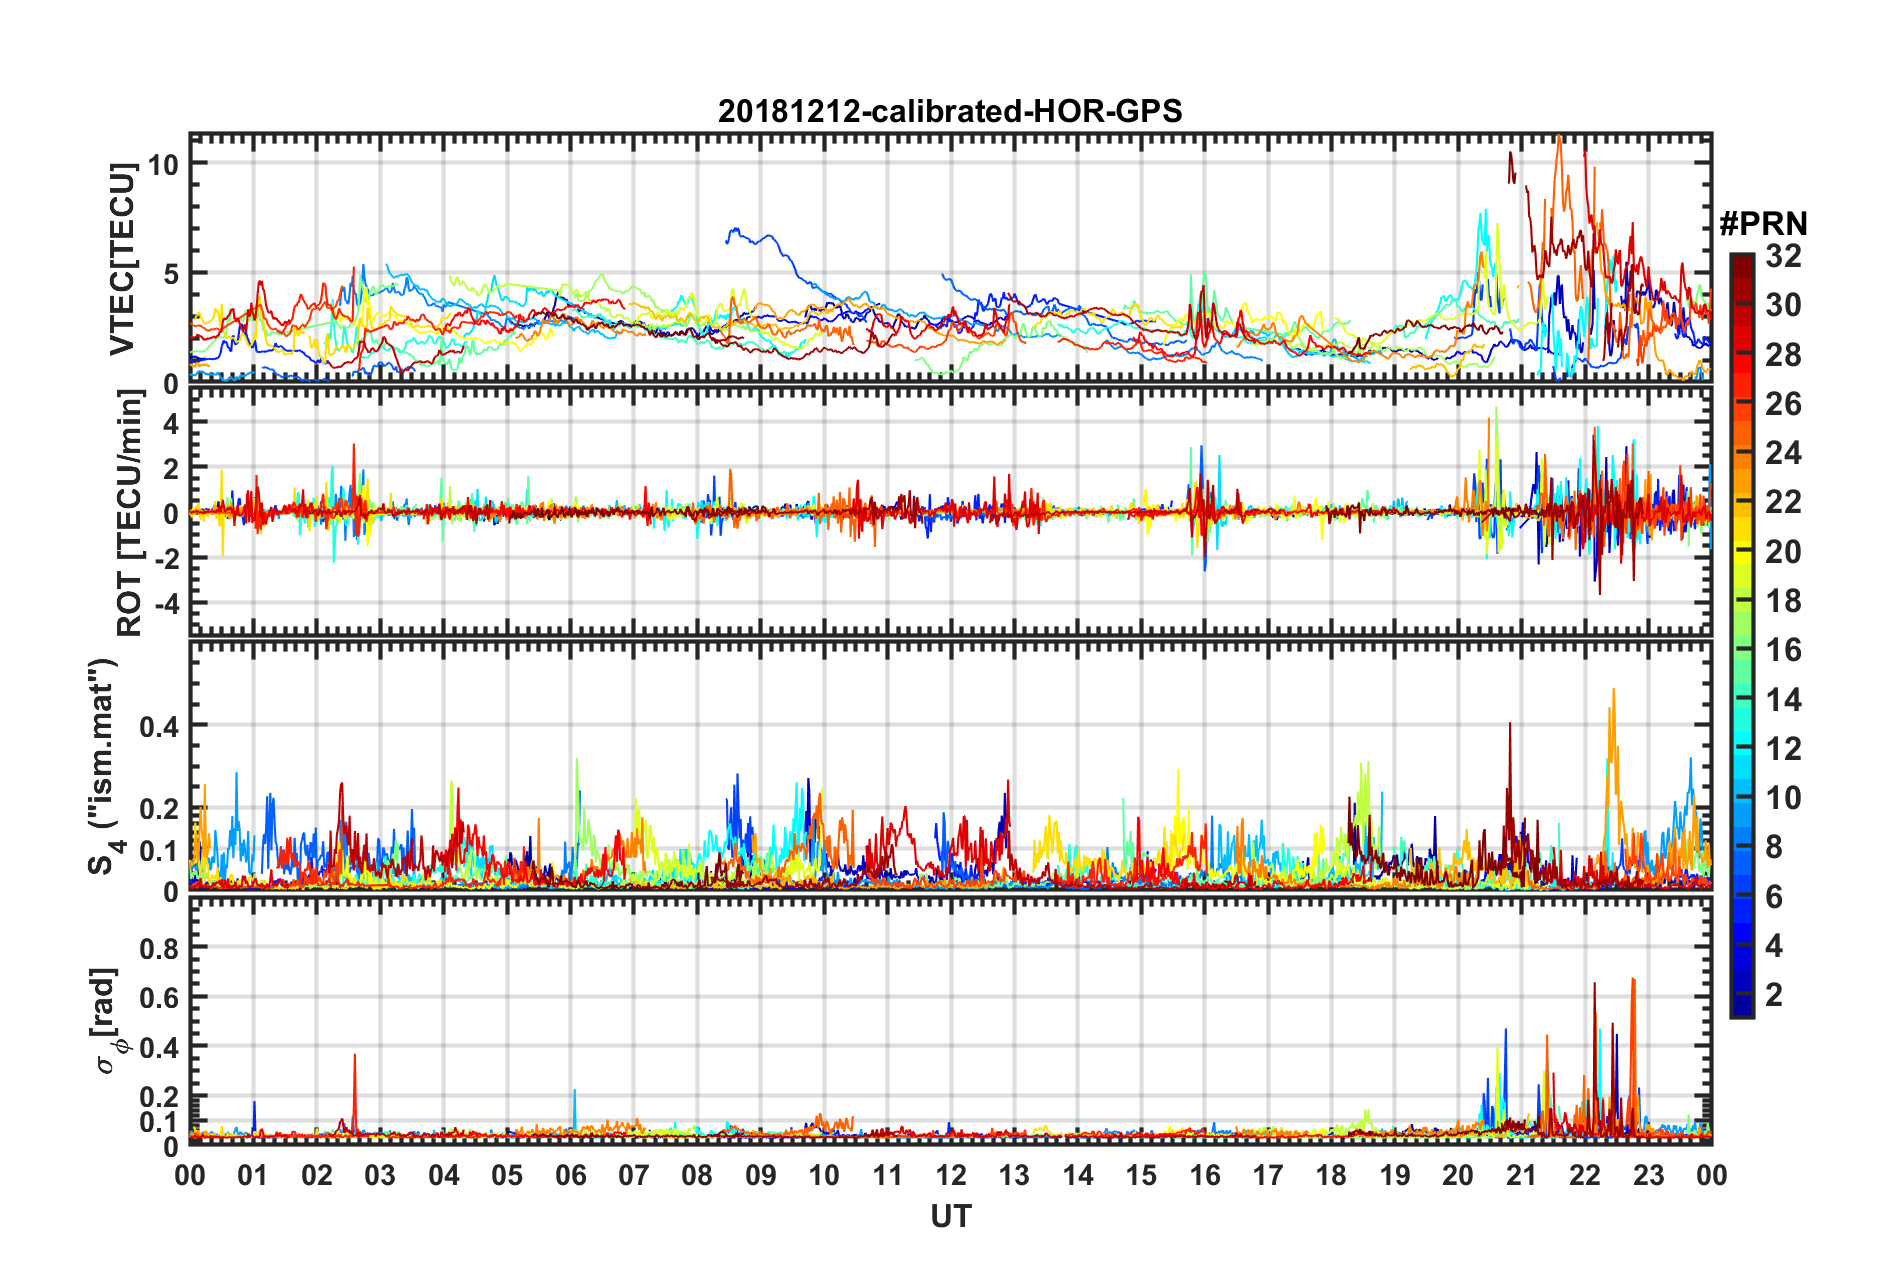
Task: Click the PRN colorbar strip
Action: 1741,635
